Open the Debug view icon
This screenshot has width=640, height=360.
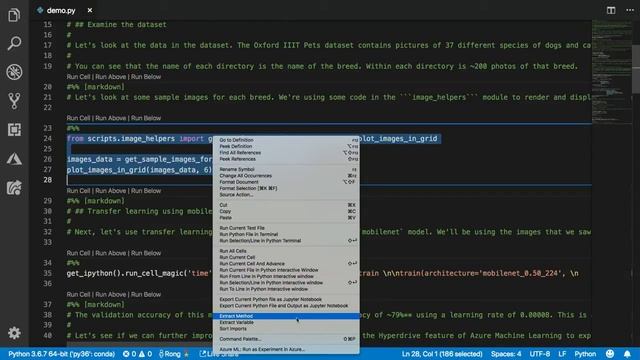[14, 72]
